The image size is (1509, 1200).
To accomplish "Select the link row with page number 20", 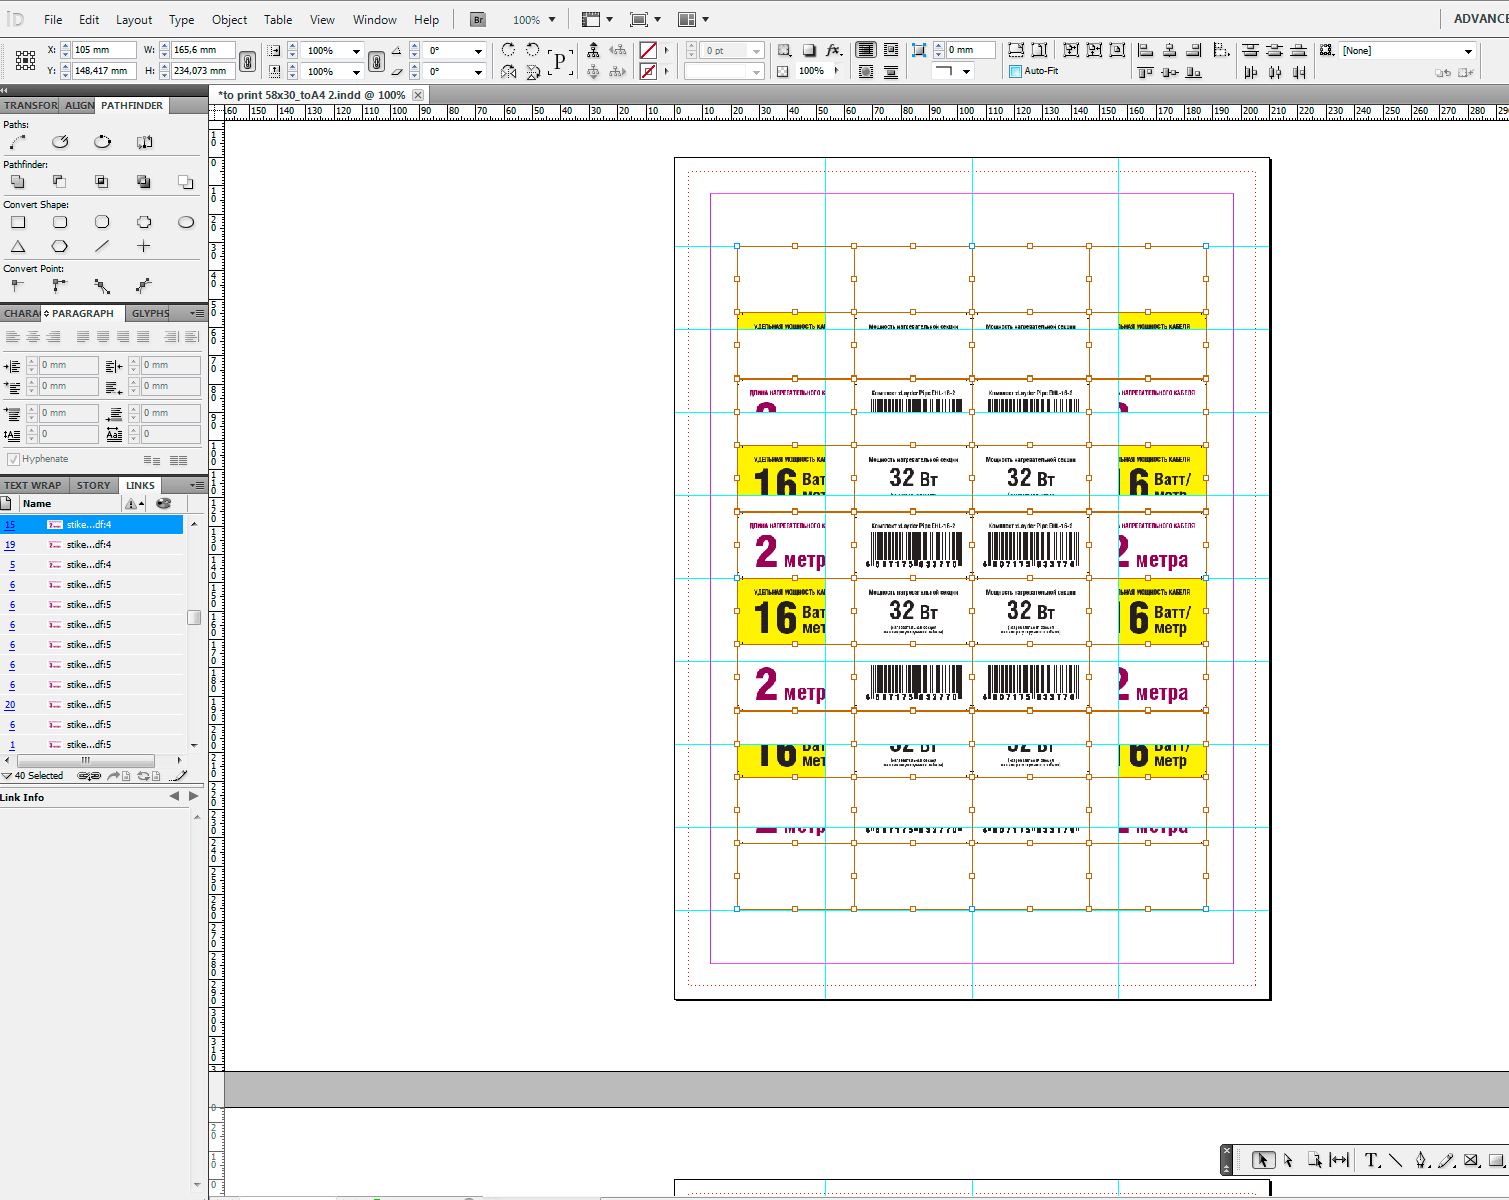I will point(92,704).
